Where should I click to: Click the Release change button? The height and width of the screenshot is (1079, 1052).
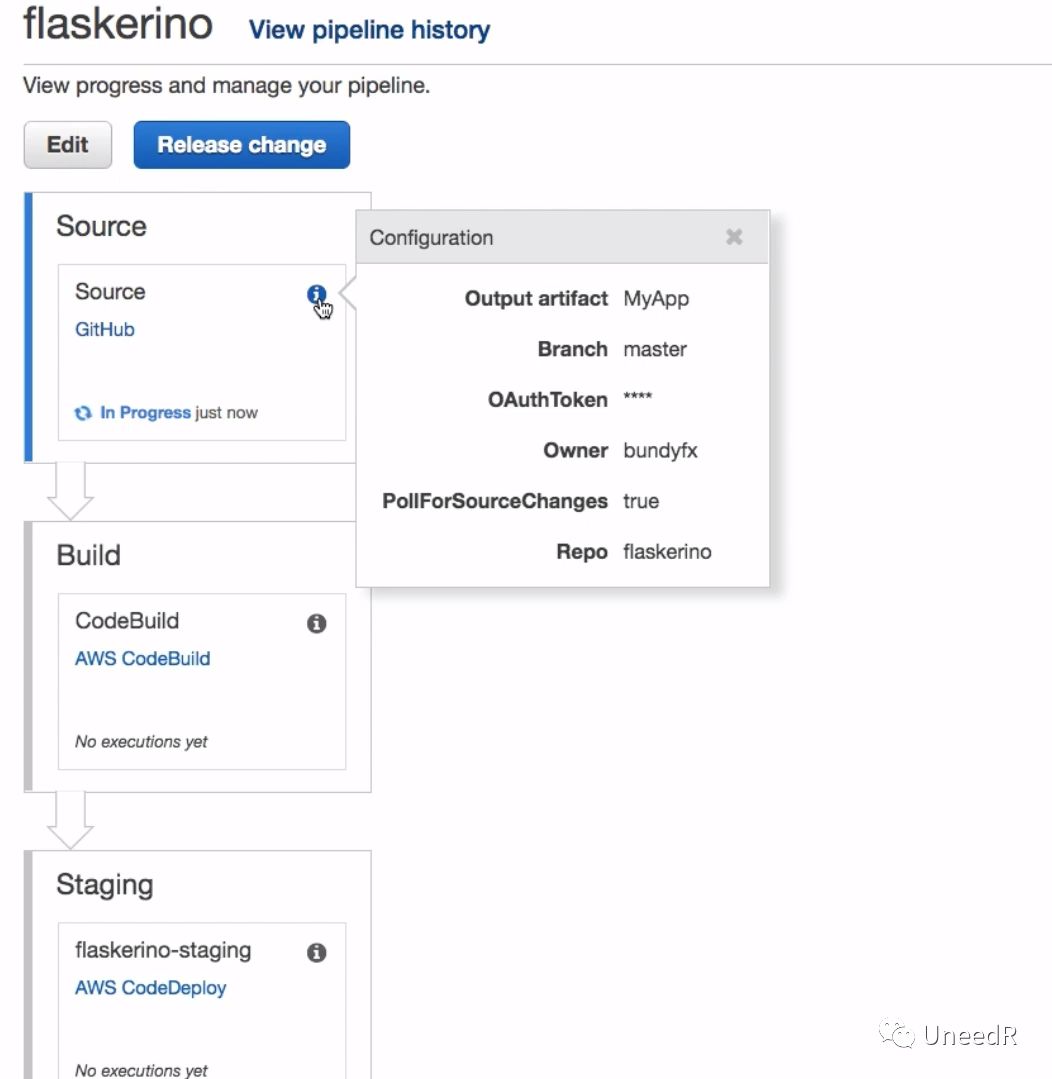tap(241, 145)
